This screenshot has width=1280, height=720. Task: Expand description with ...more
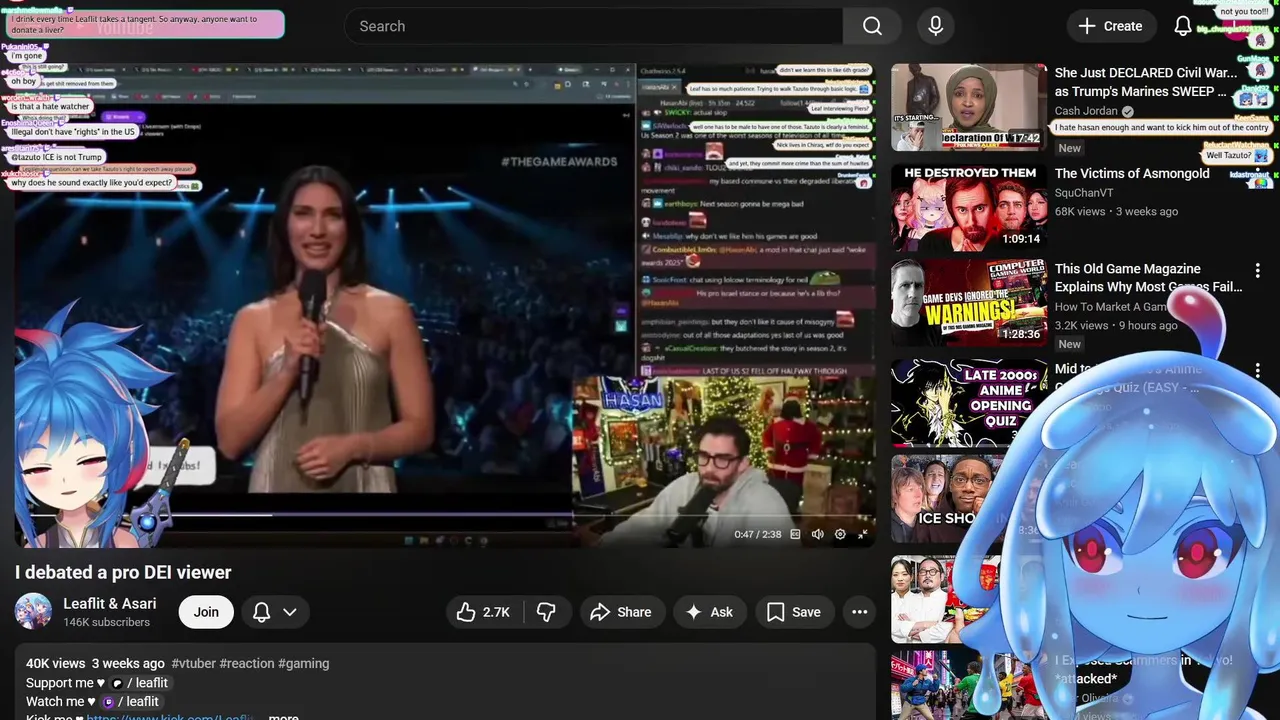(283, 718)
